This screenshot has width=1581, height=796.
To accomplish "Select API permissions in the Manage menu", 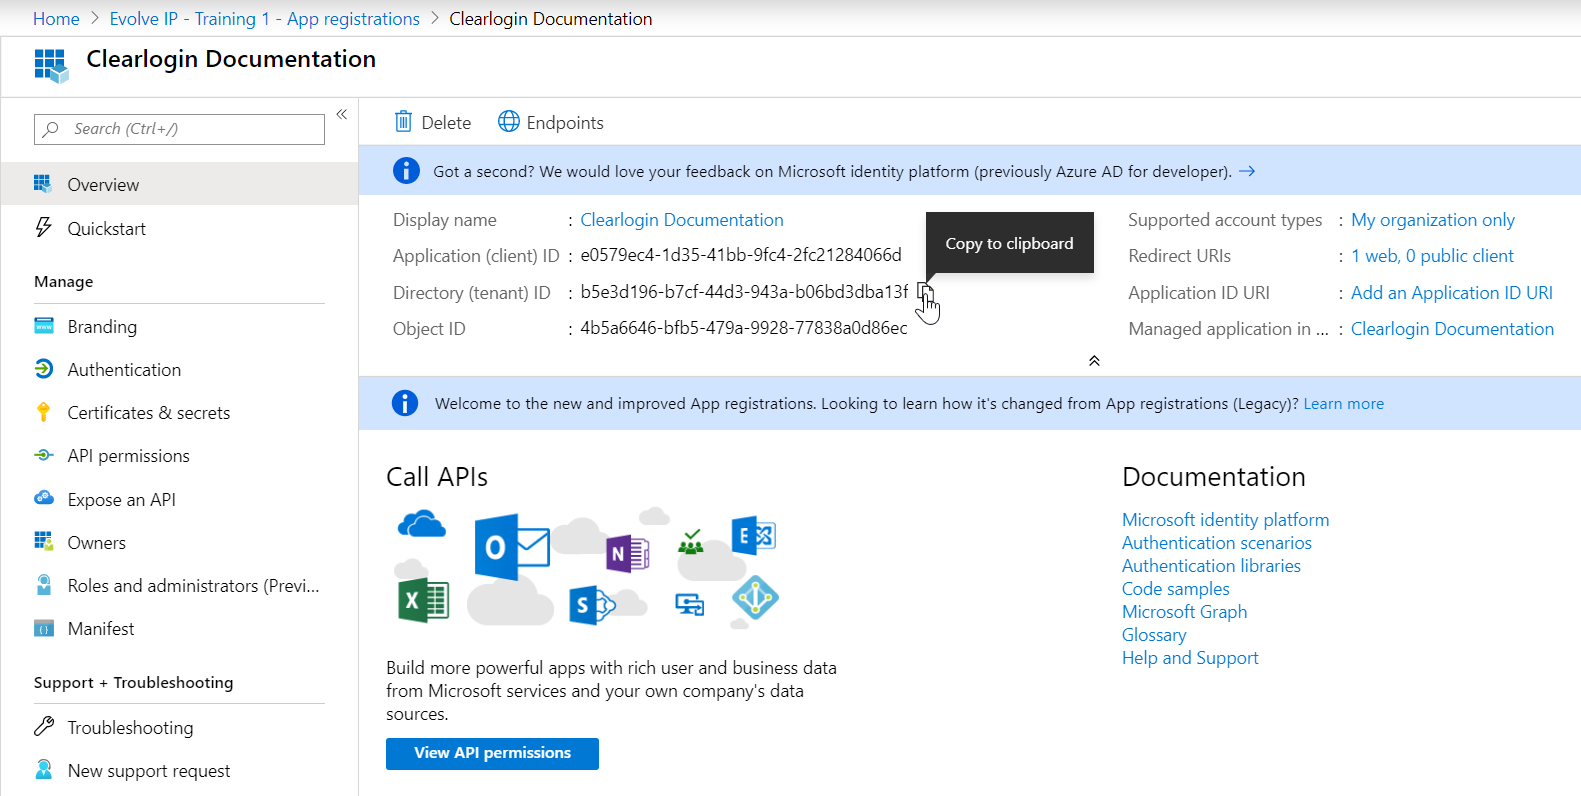I will click(x=128, y=456).
